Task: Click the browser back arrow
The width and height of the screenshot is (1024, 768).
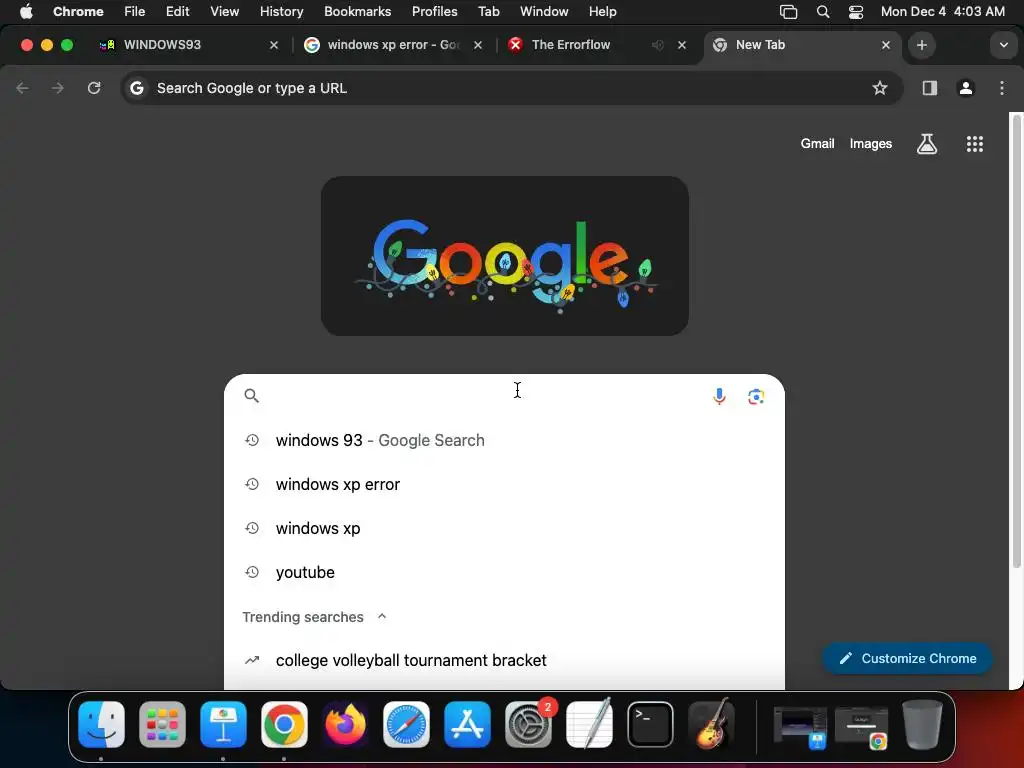Action: (x=22, y=88)
